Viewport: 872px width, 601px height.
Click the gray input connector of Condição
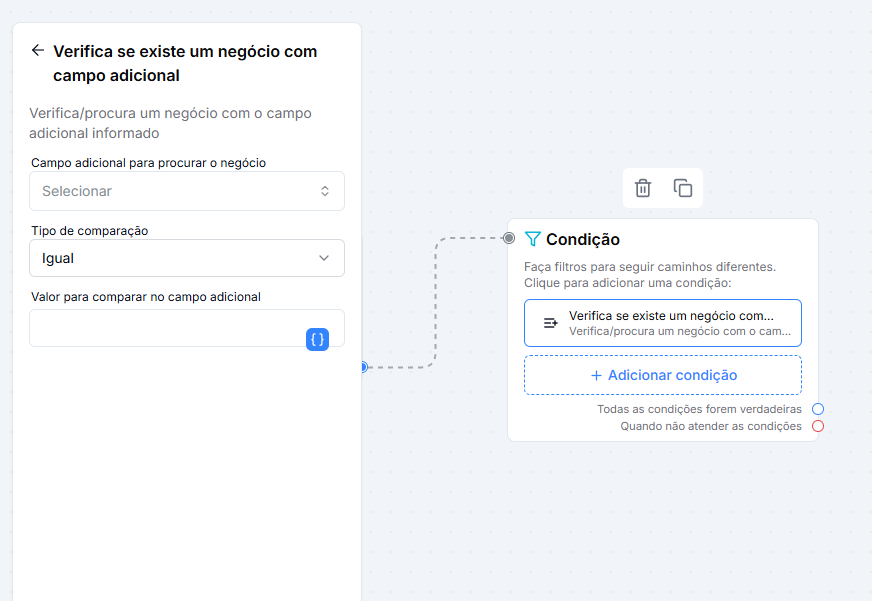pos(508,239)
